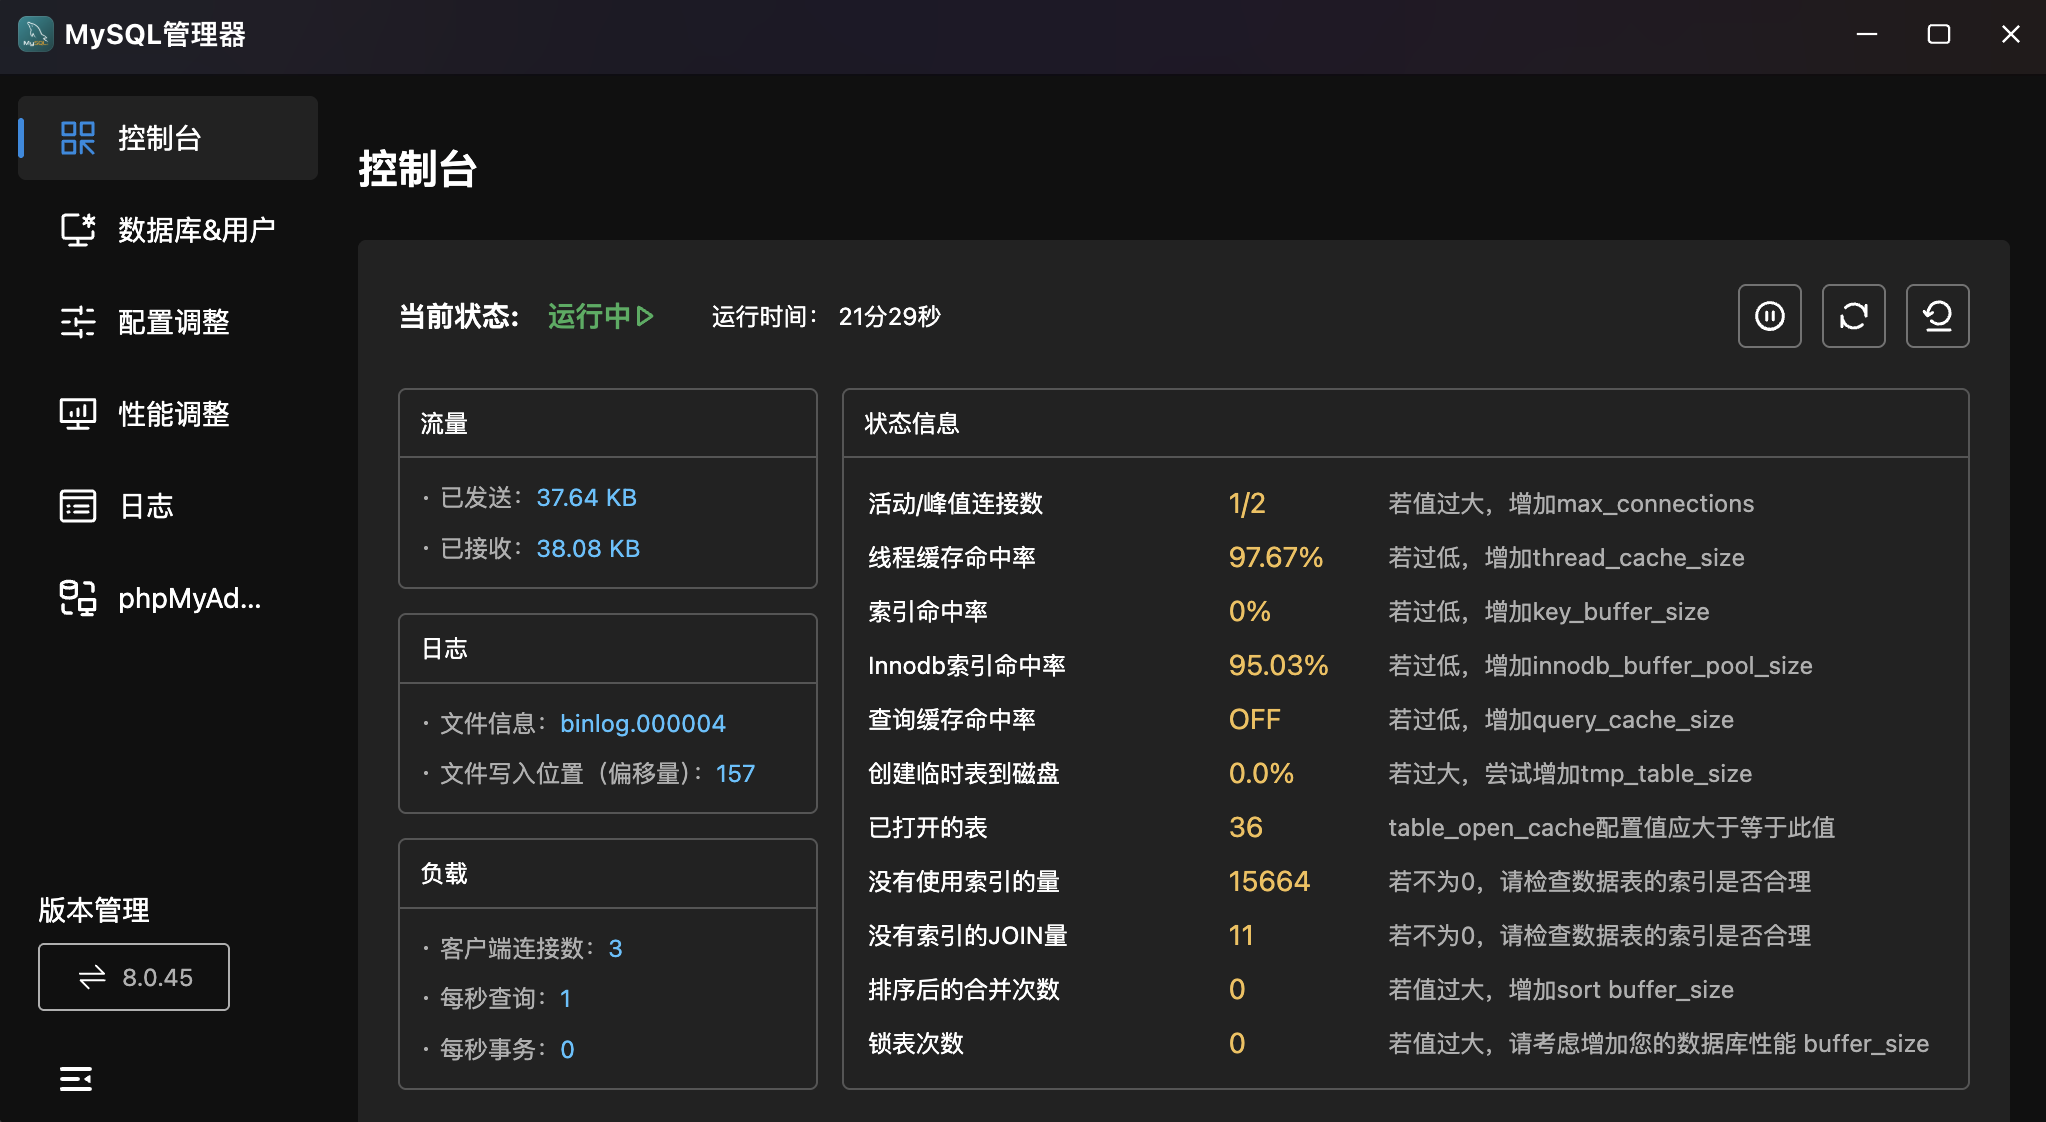Click the reload circular arrows button

pyautogui.click(x=1854, y=316)
